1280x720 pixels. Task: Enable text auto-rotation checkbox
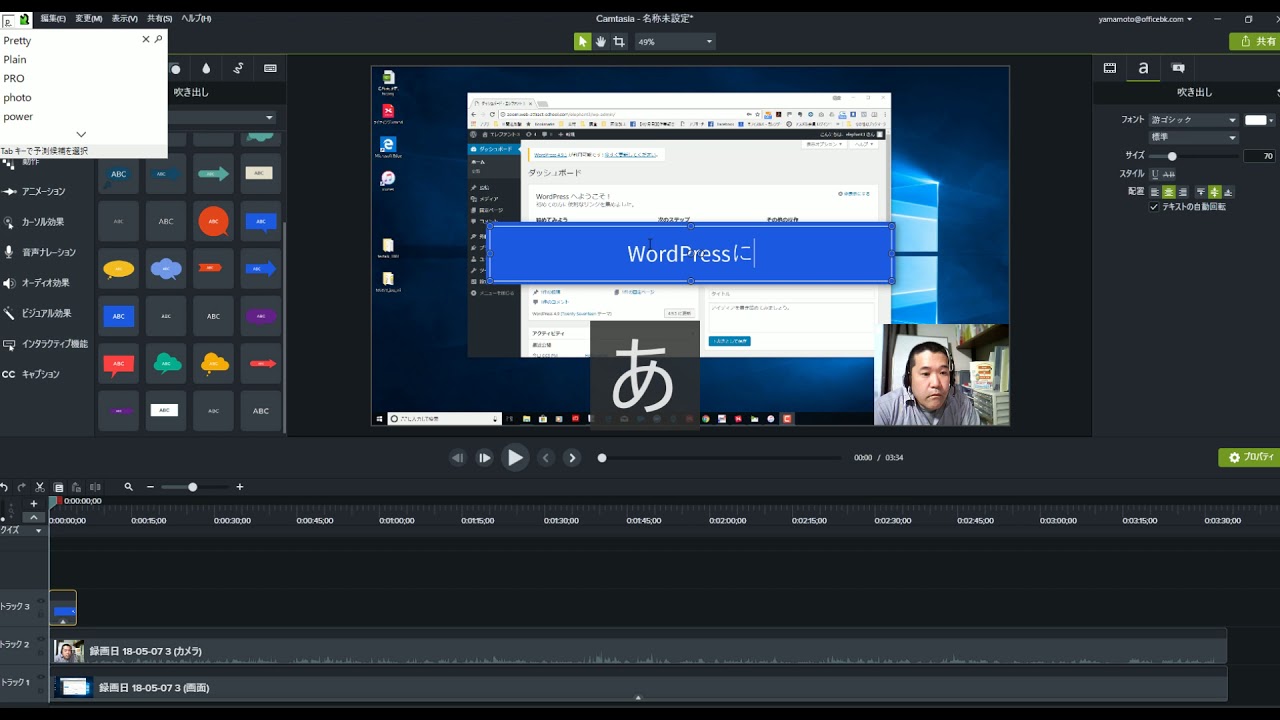click(x=1154, y=207)
